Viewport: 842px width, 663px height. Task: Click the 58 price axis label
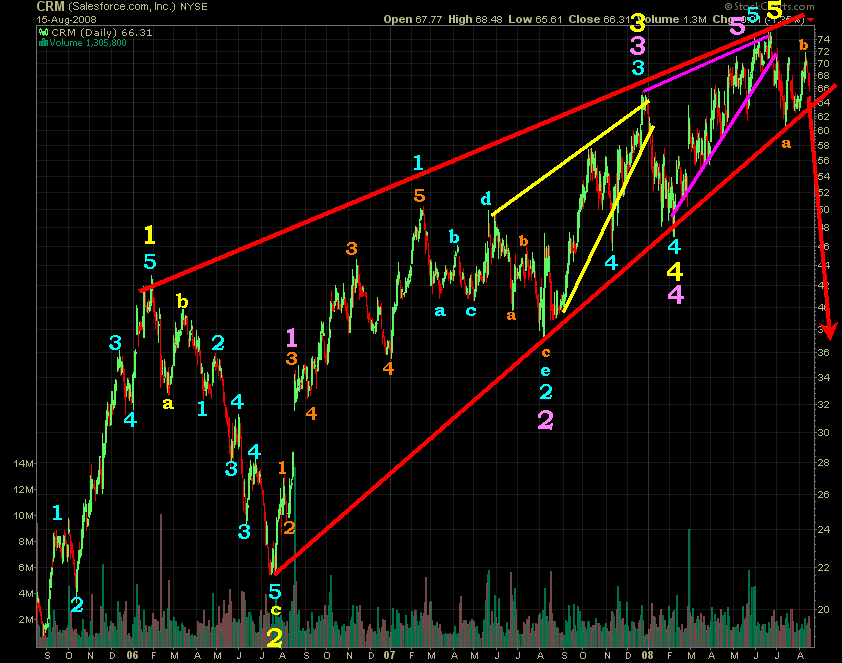tap(823, 145)
